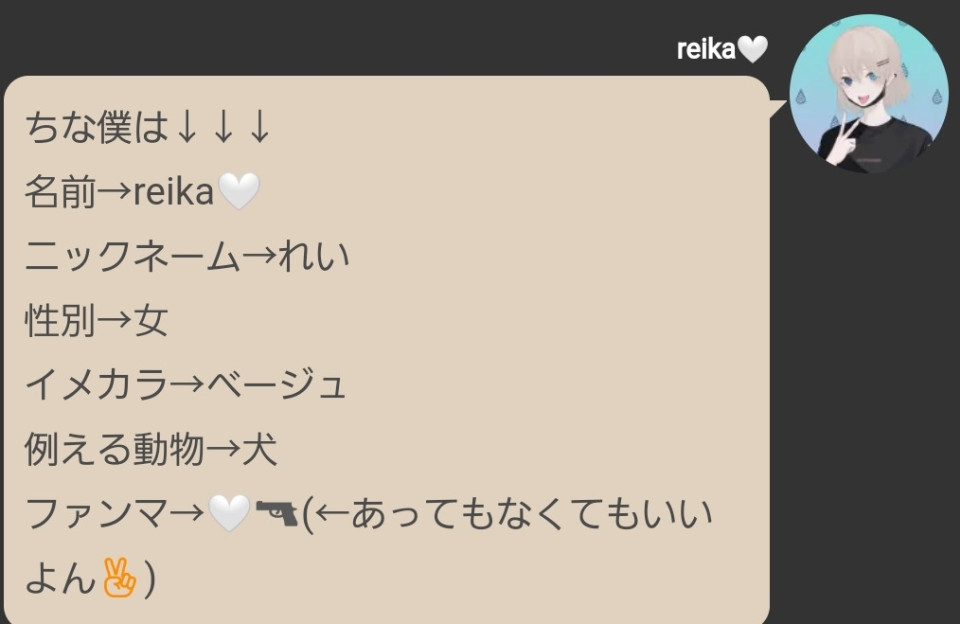Image resolution: width=960 pixels, height=624 pixels.
Task: Select the first line ちな僕は↓↓↓
Action: point(148,127)
